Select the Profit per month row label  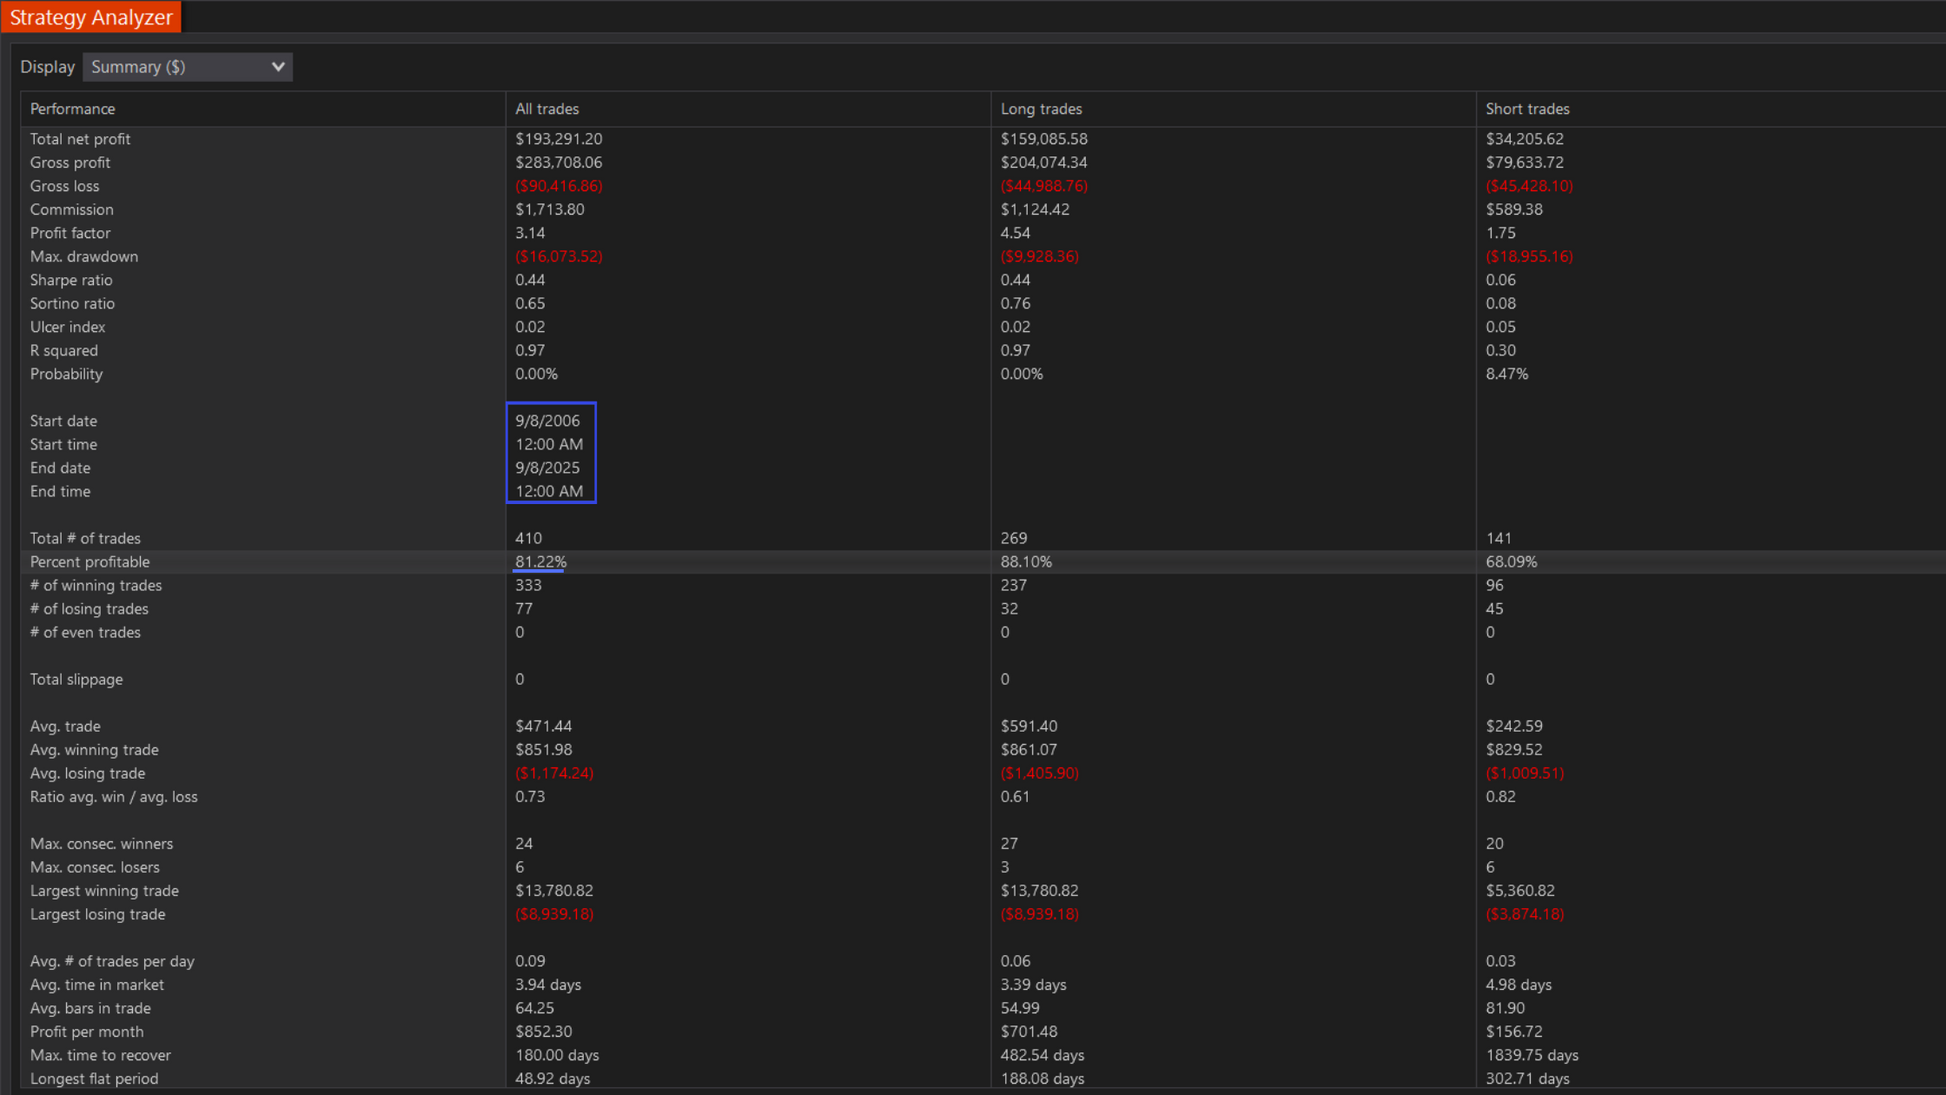[x=86, y=1032]
